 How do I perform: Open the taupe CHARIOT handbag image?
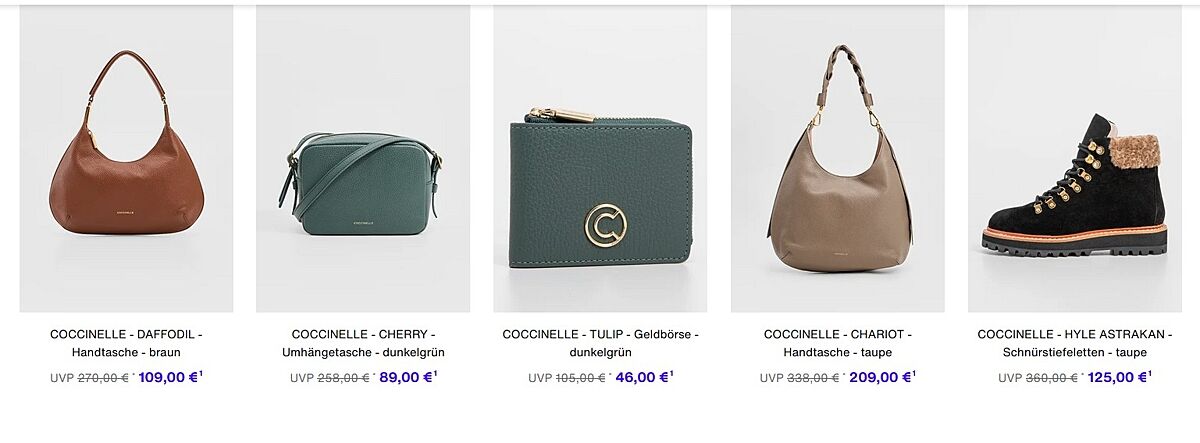click(x=837, y=158)
